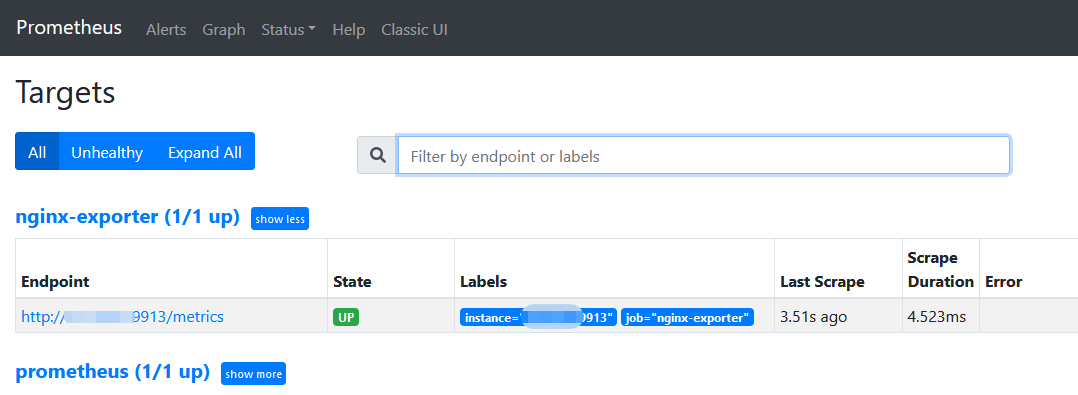
Task: Open the Graph page
Action: [x=223, y=30]
